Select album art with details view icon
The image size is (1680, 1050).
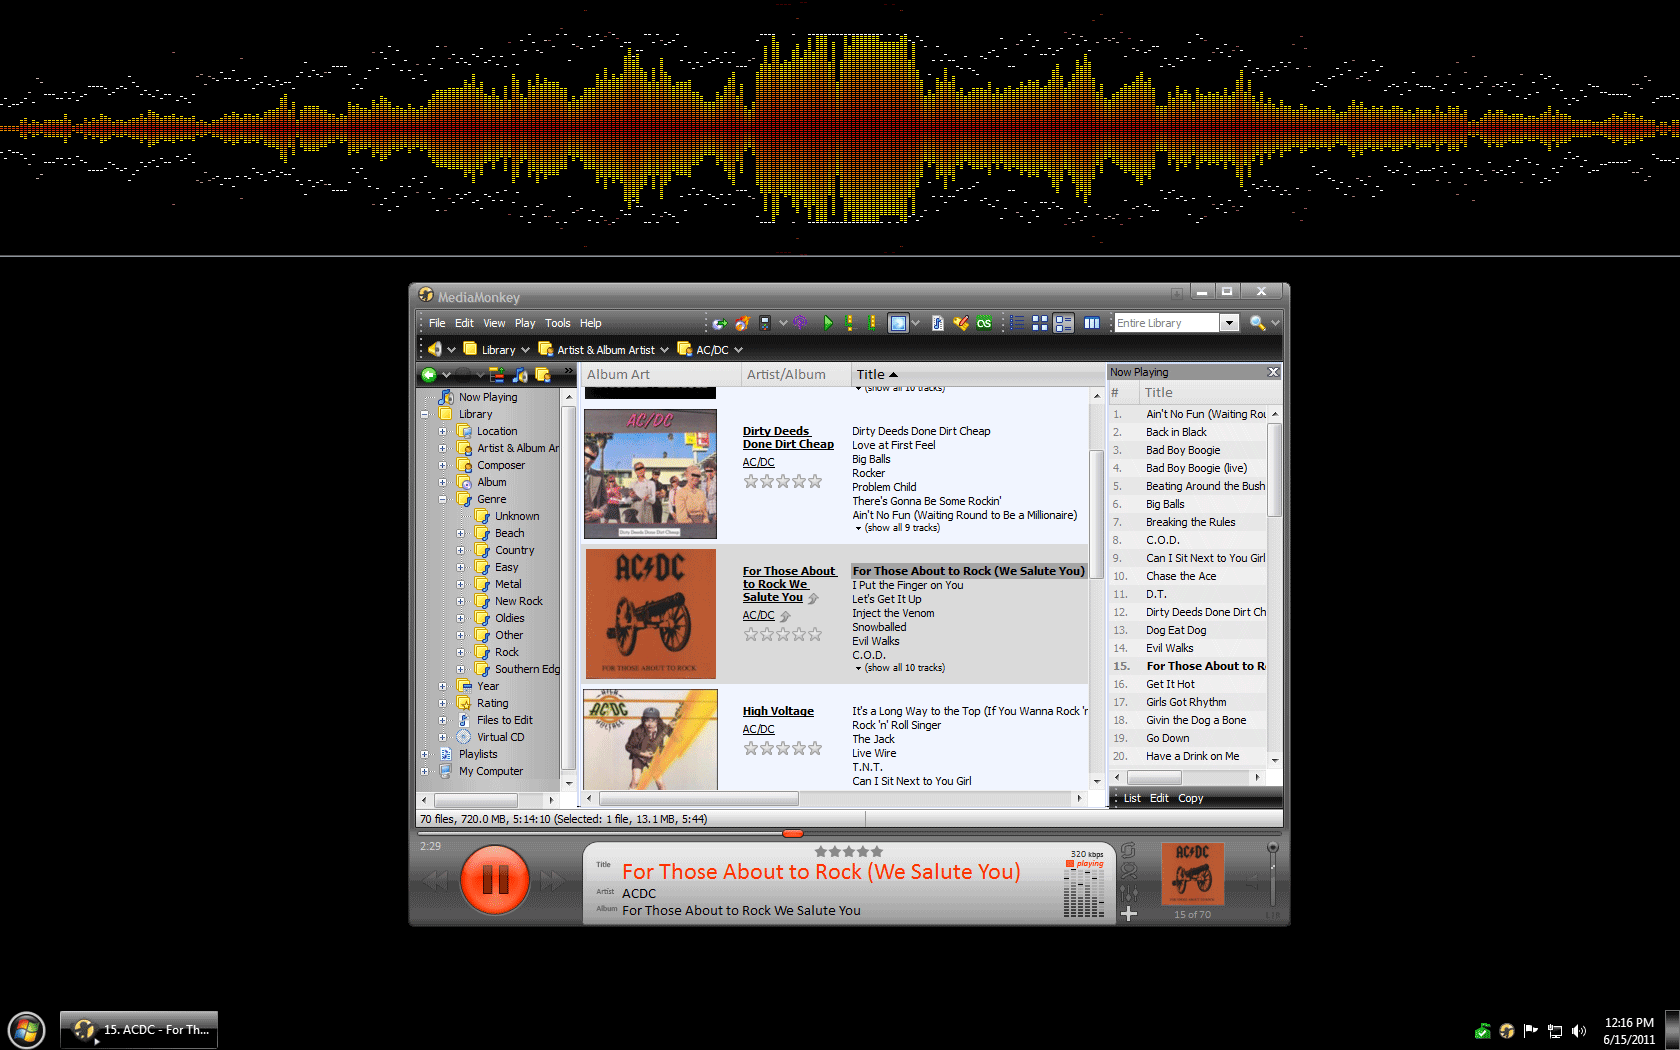(x=1064, y=323)
